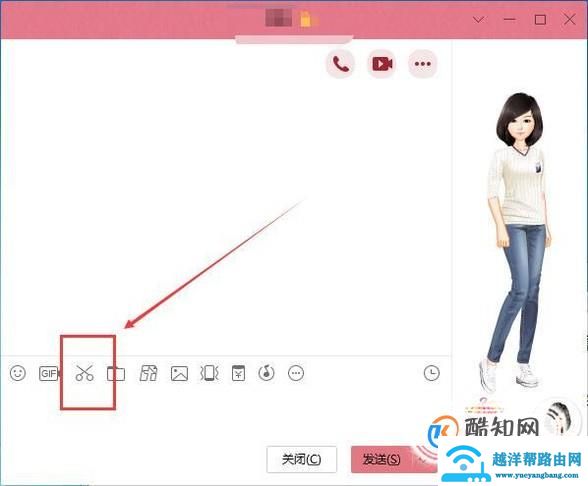Image resolution: width=588 pixels, height=486 pixels.
Task: Close the chat window
Action: [x=570, y=19]
